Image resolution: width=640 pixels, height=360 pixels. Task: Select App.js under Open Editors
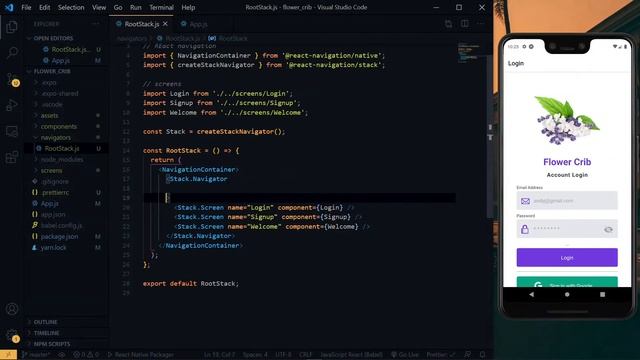pyautogui.click(x=60, y=60)
